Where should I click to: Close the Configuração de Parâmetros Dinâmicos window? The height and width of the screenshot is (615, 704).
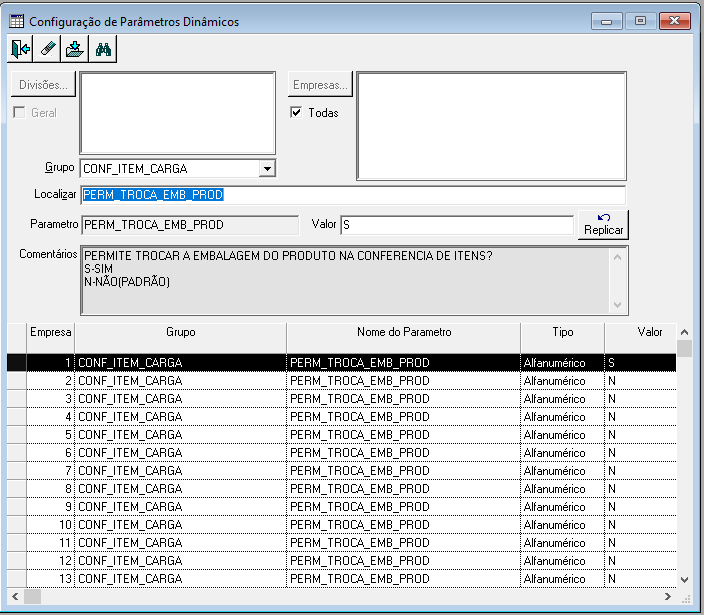(x=674, y=21)
